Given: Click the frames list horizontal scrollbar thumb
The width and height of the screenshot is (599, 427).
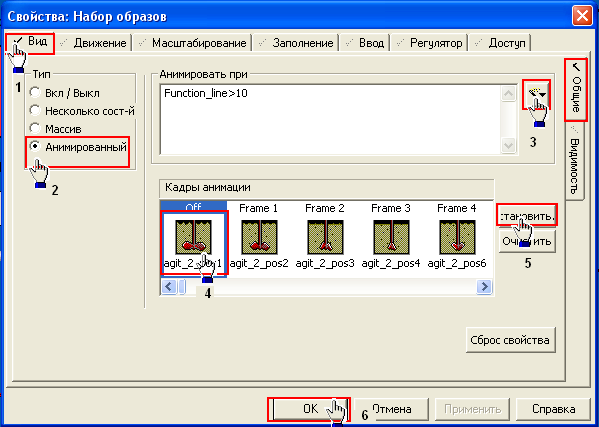Looking at the screenshot, I should coord(183,286).
